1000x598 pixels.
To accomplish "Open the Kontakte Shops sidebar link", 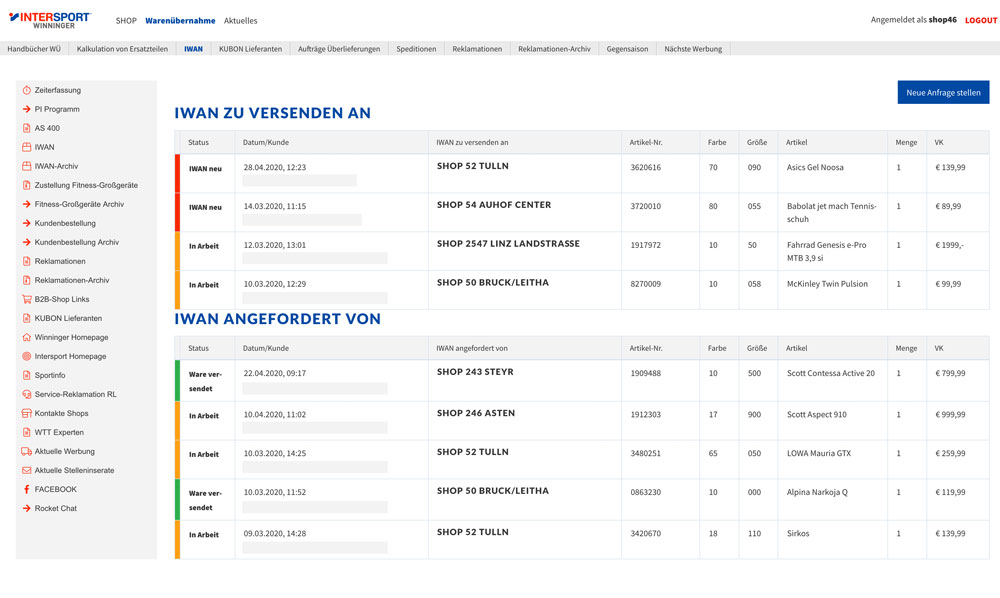I will (x=61, y=413).
